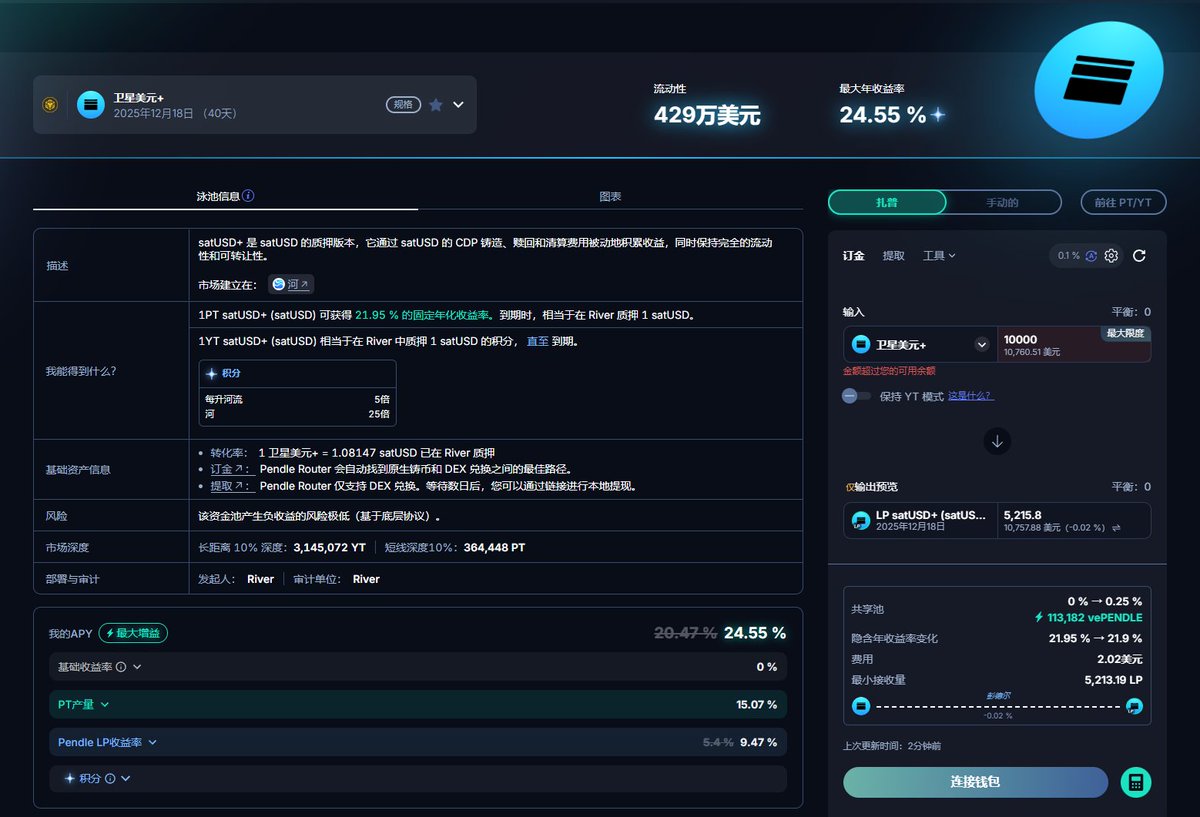Open the 工具 dropdown menu
The image size is (1200, 817).
(x=939, y=255)
